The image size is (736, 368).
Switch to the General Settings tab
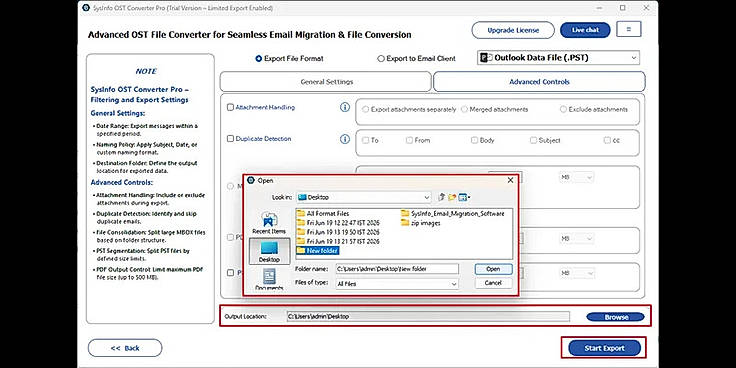coord(326,82)
